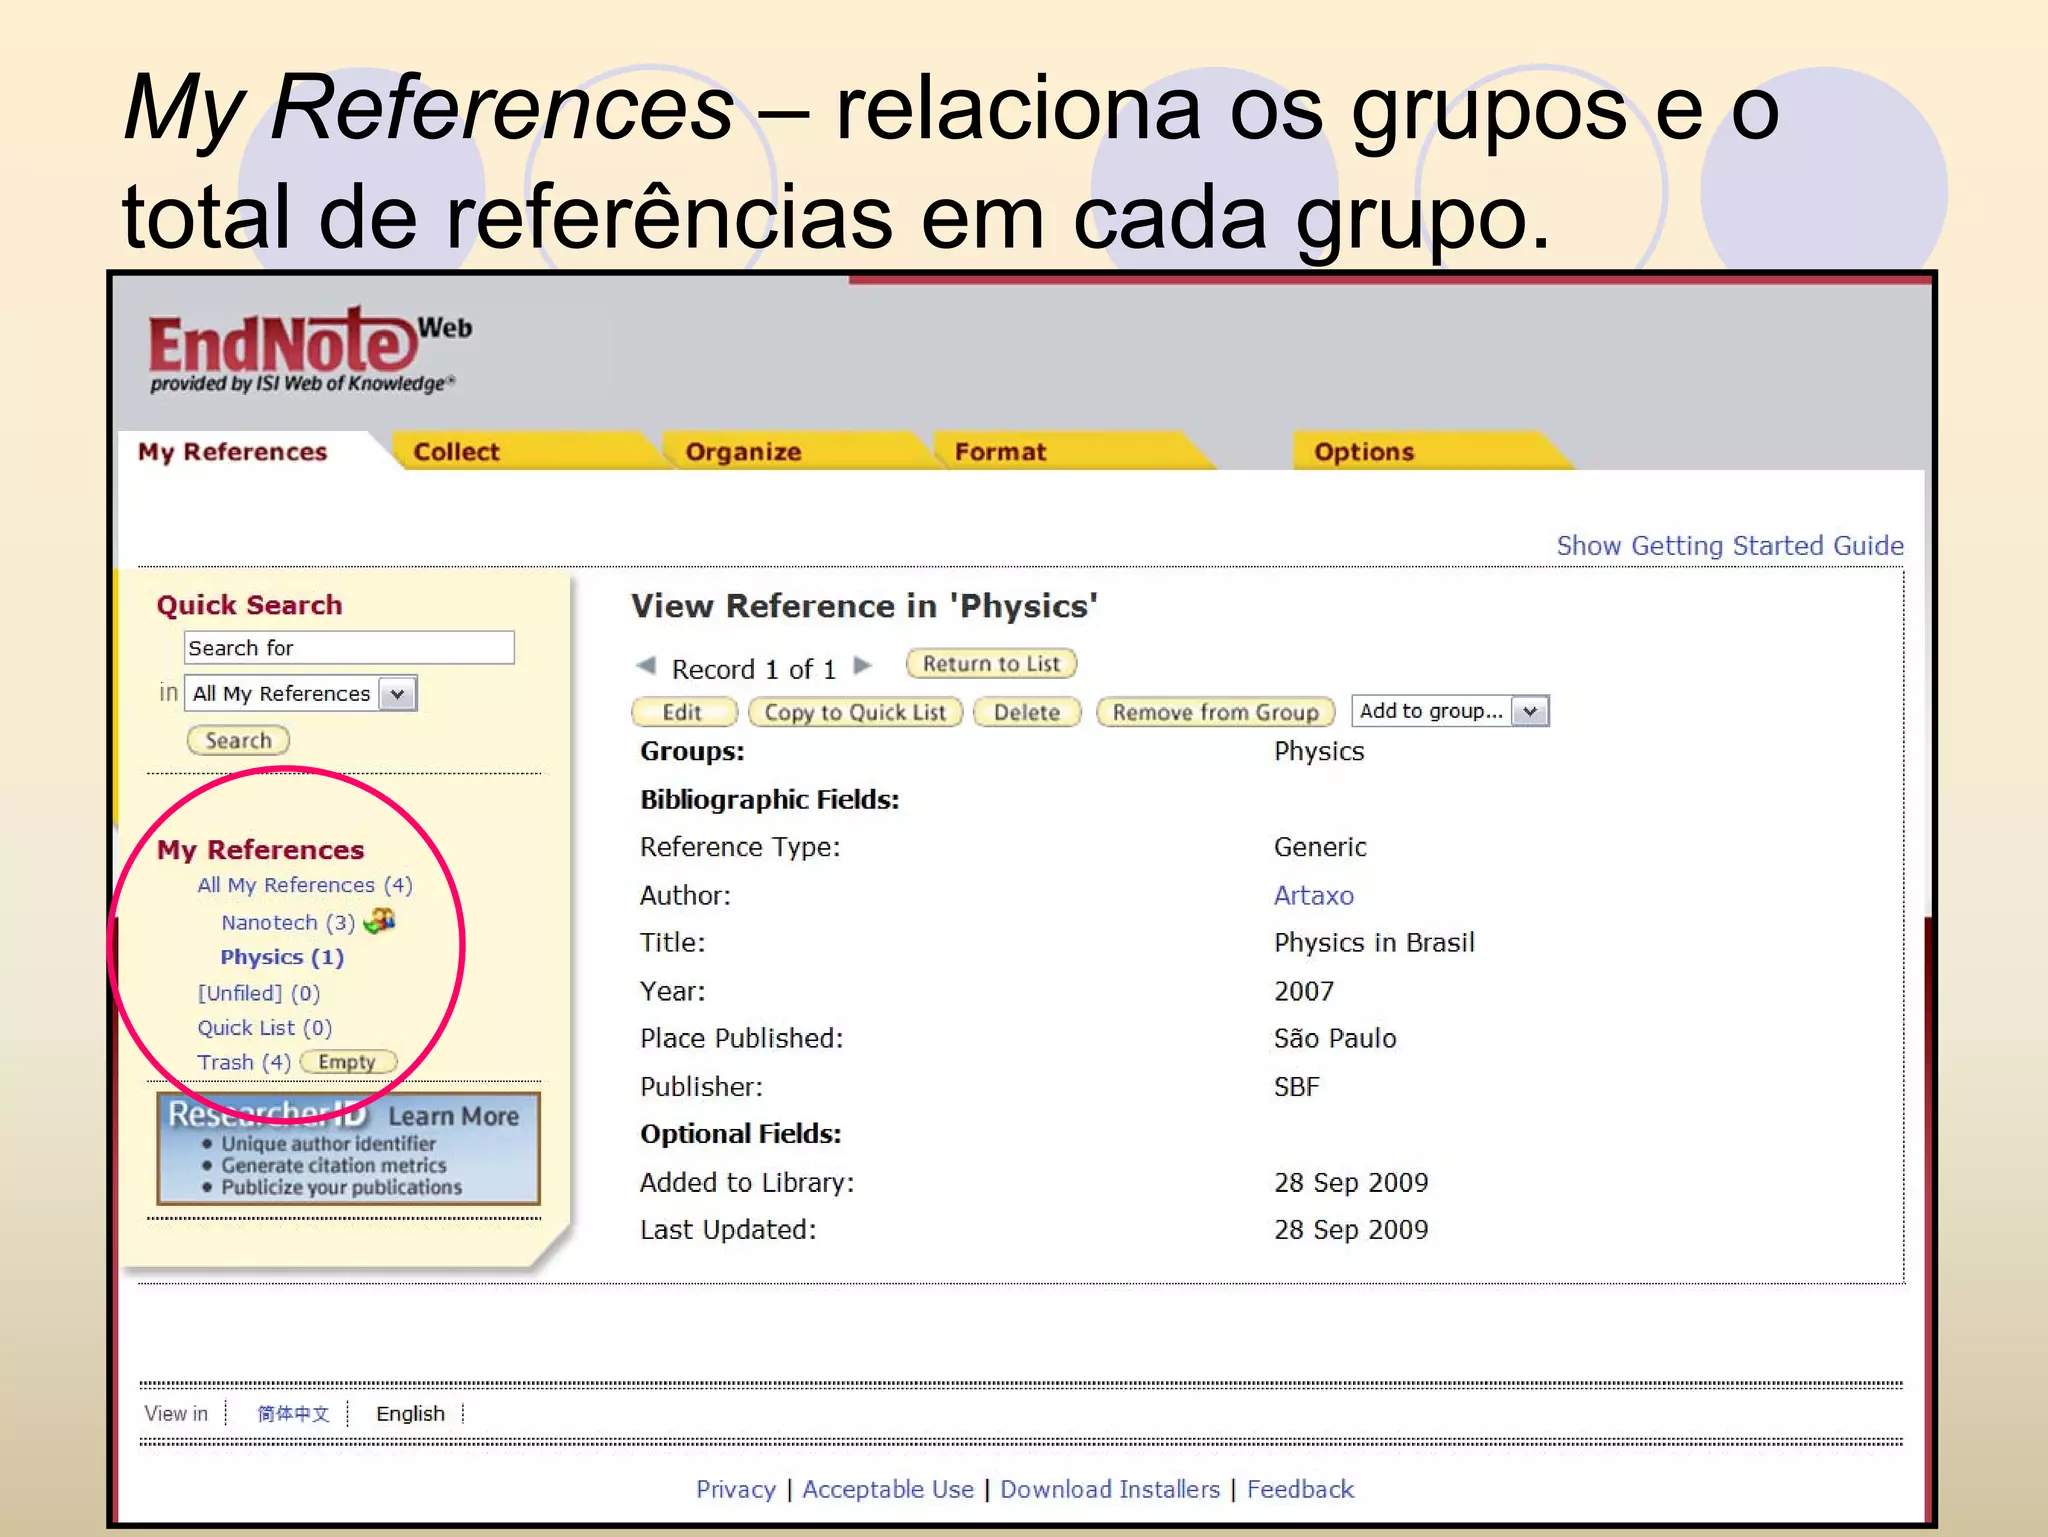Open the Feedback link
Image resolution: width=2048 pixels, height=1537 pixels.
coord(1300,1489)
